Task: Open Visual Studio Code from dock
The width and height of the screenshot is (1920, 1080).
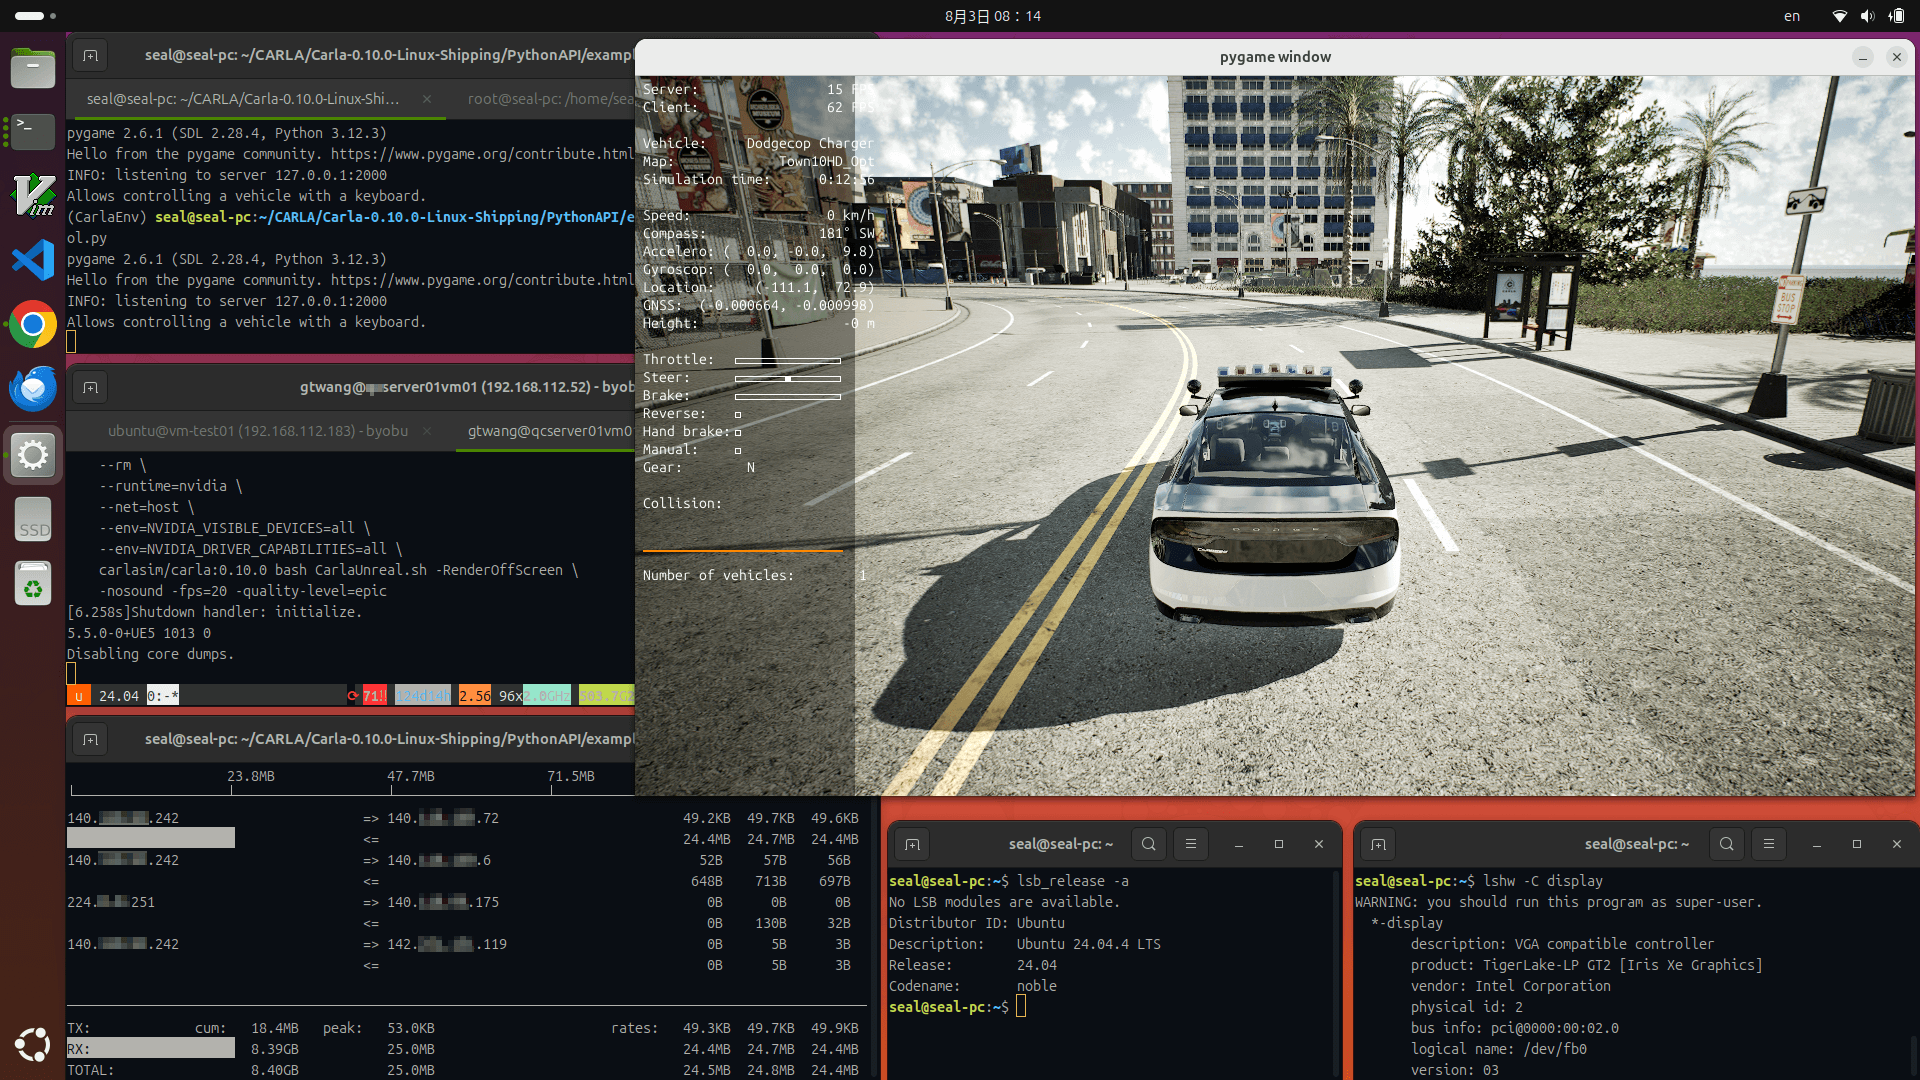Action: pos(33,260)
